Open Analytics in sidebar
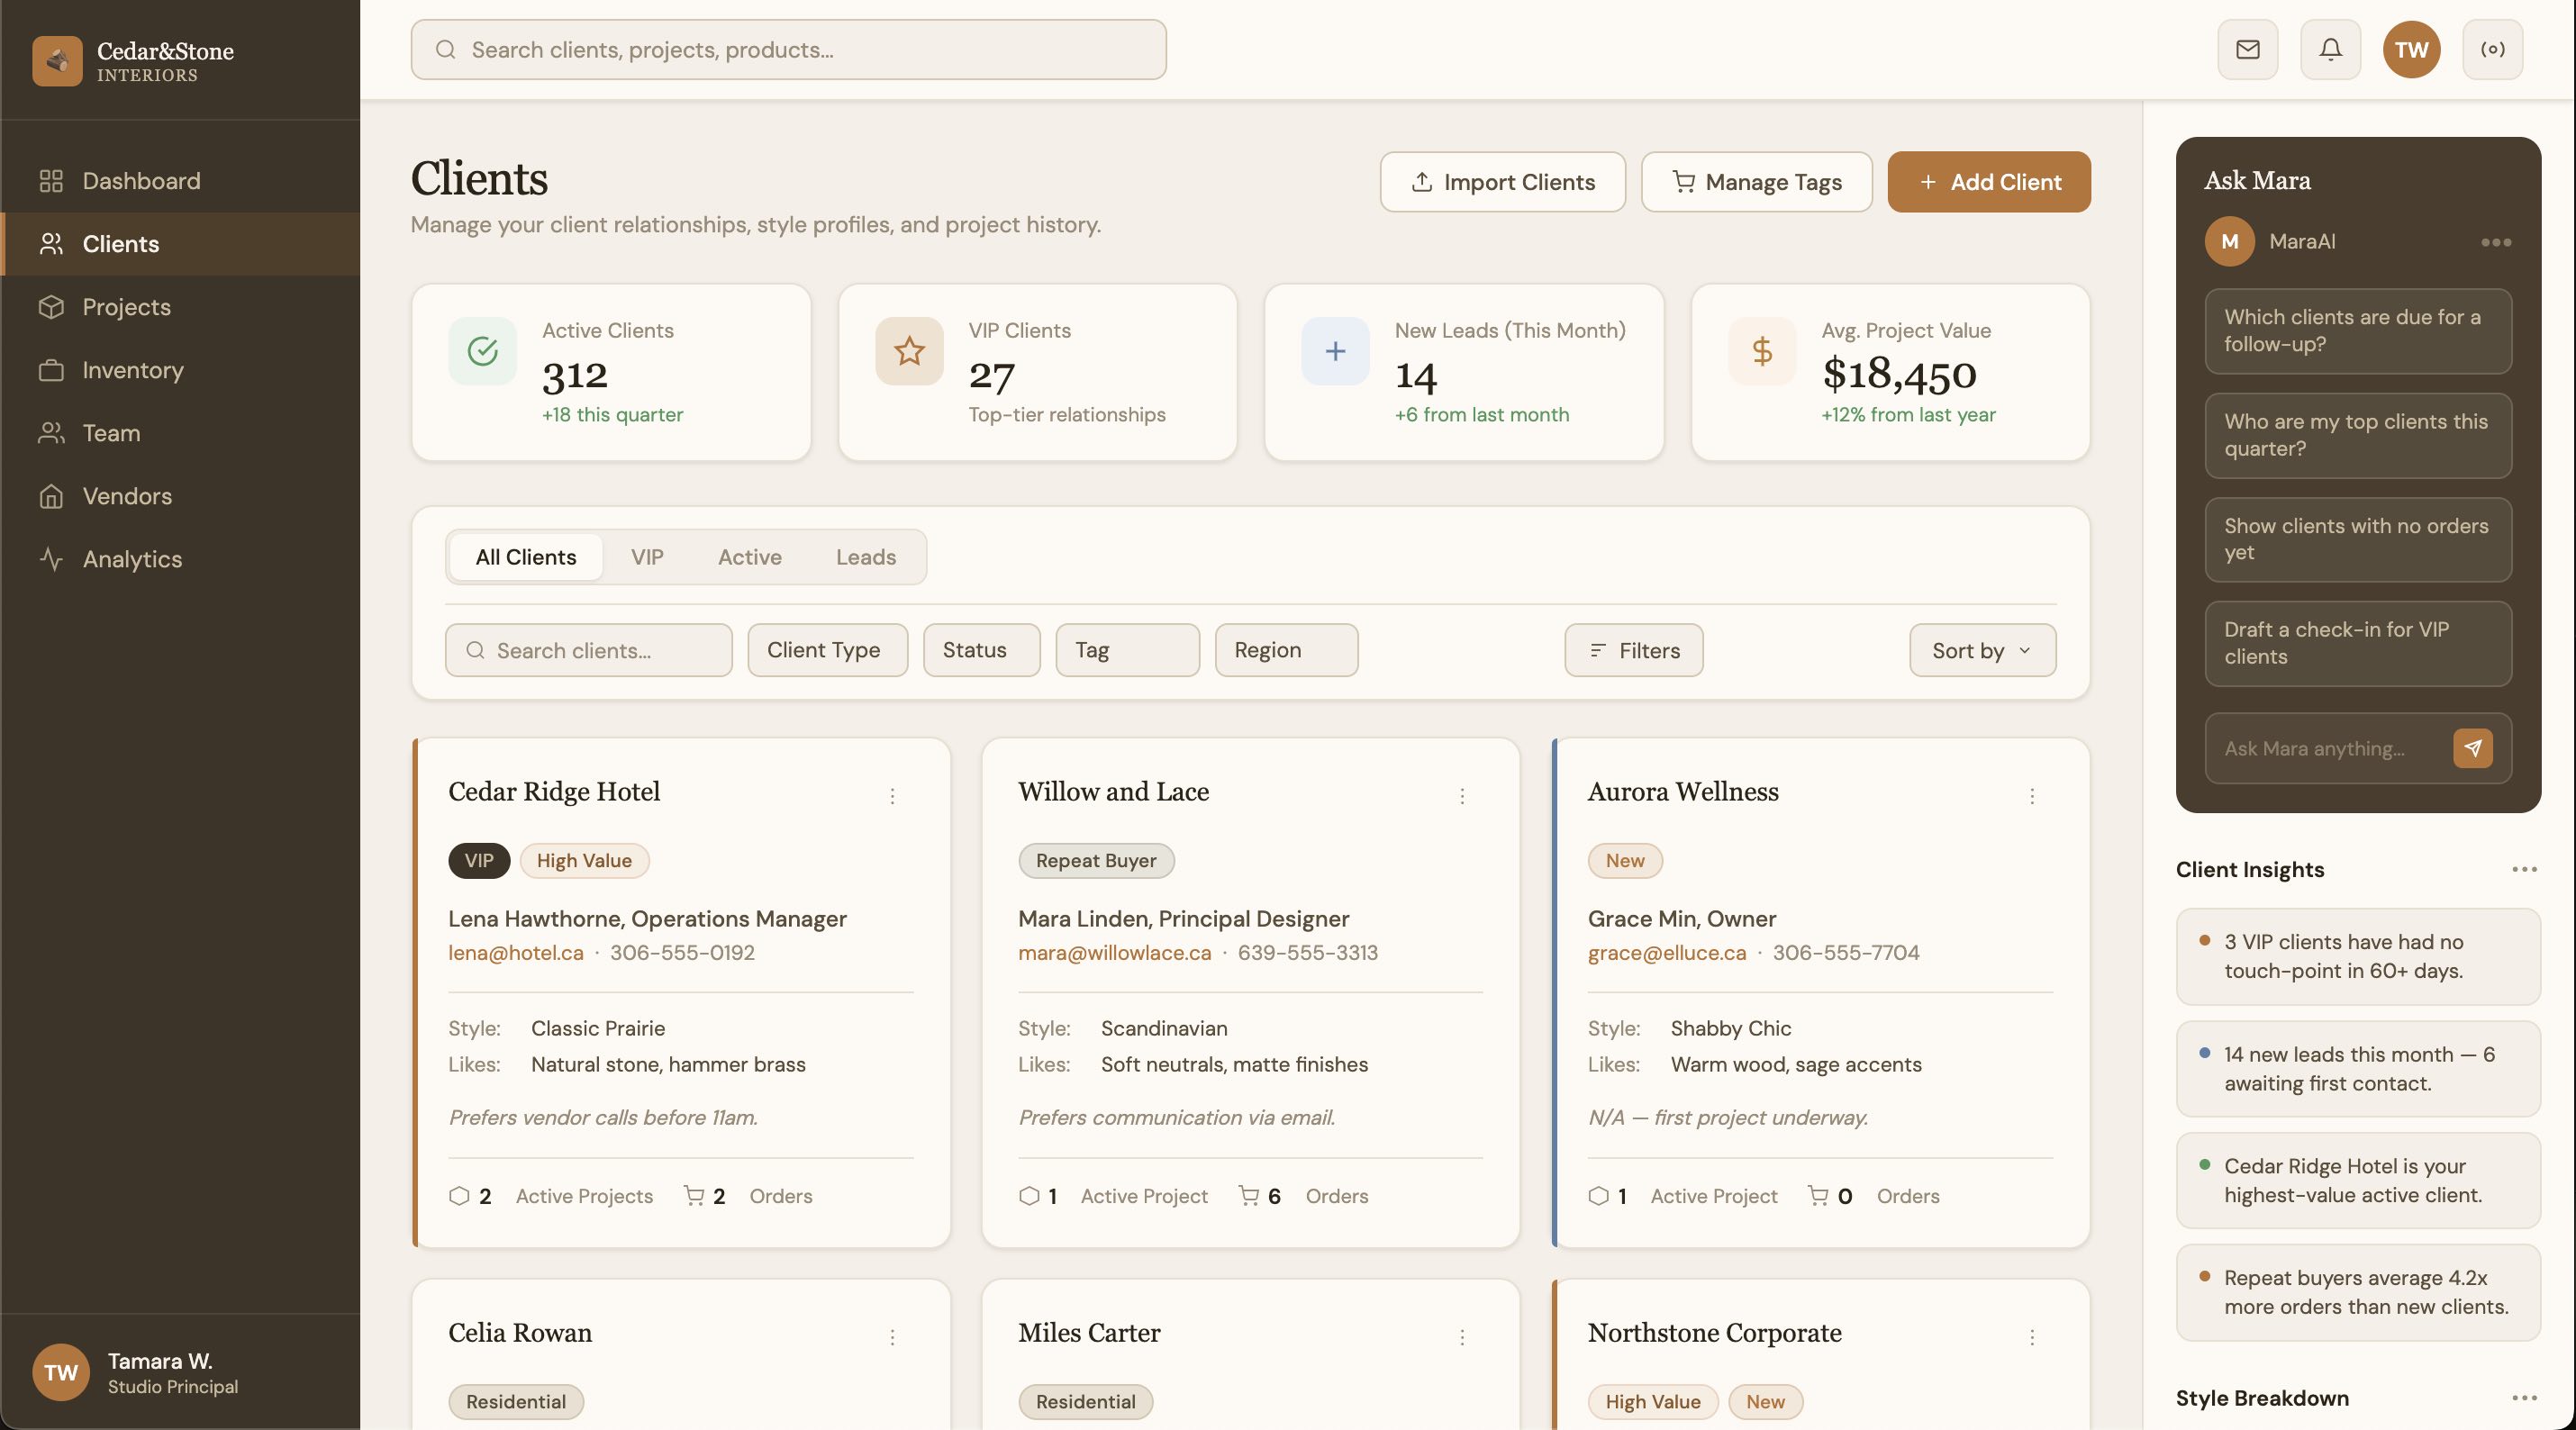The image size is (2576, 1430). click(x=180, y=559)
